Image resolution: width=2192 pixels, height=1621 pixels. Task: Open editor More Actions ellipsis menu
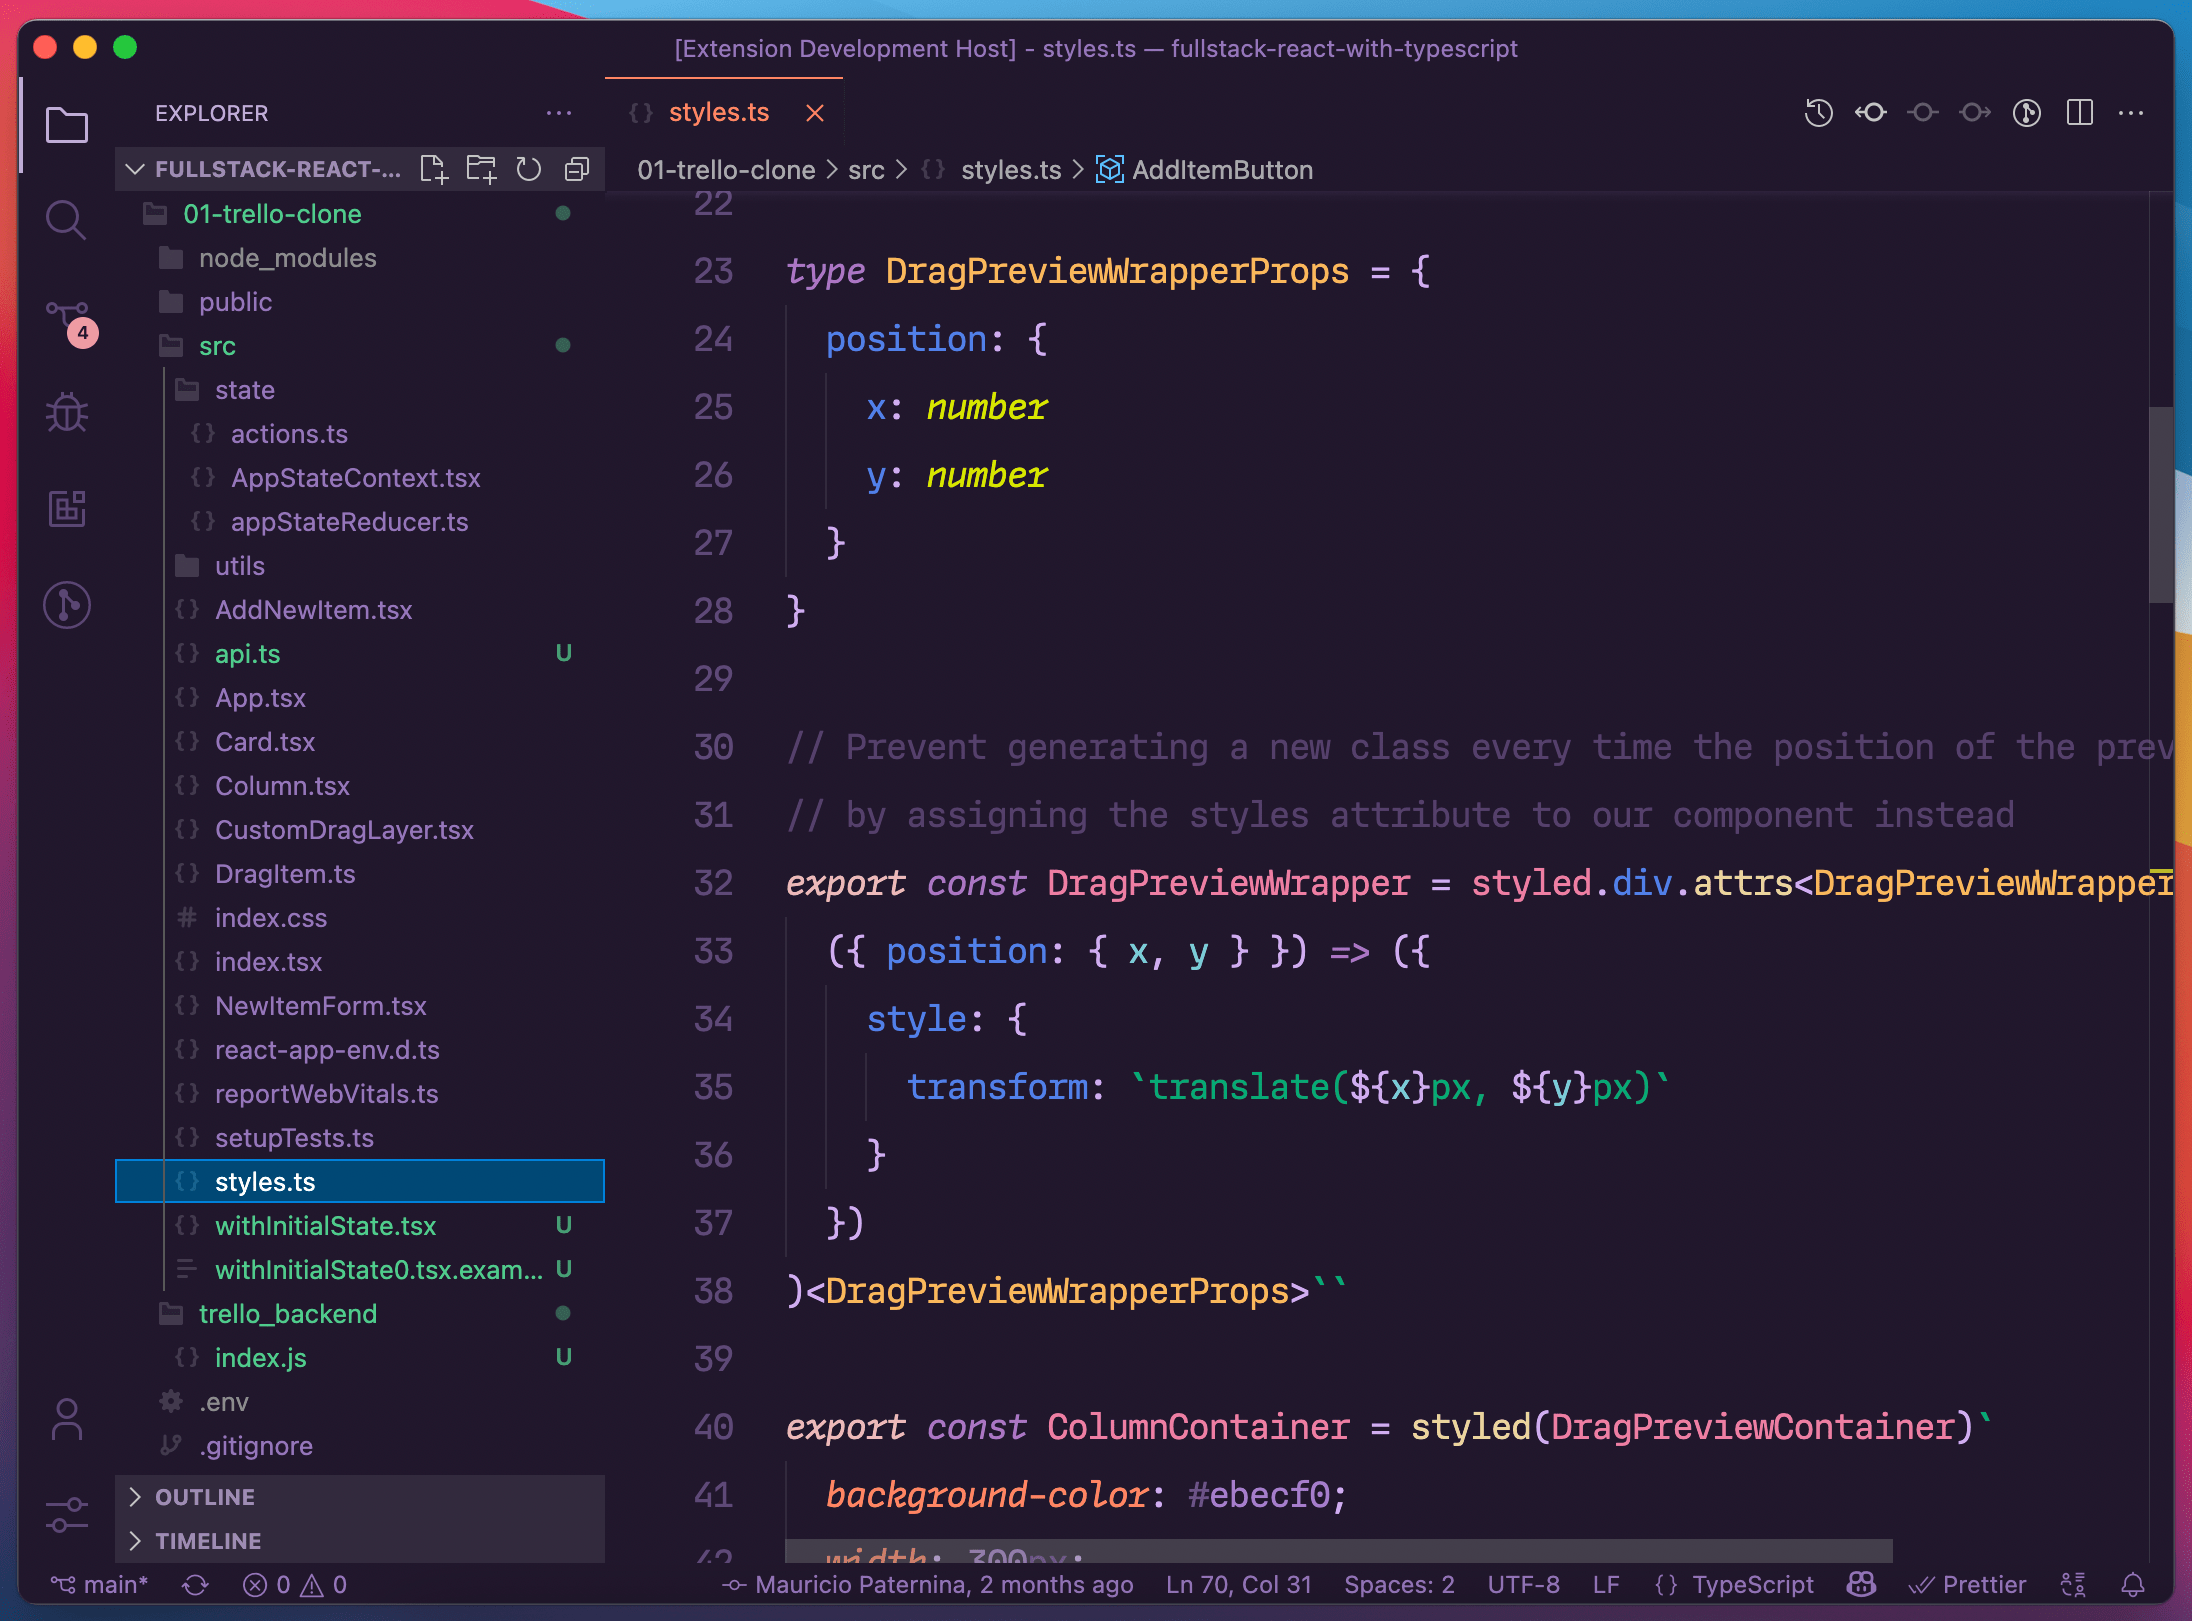[2131, 113]
